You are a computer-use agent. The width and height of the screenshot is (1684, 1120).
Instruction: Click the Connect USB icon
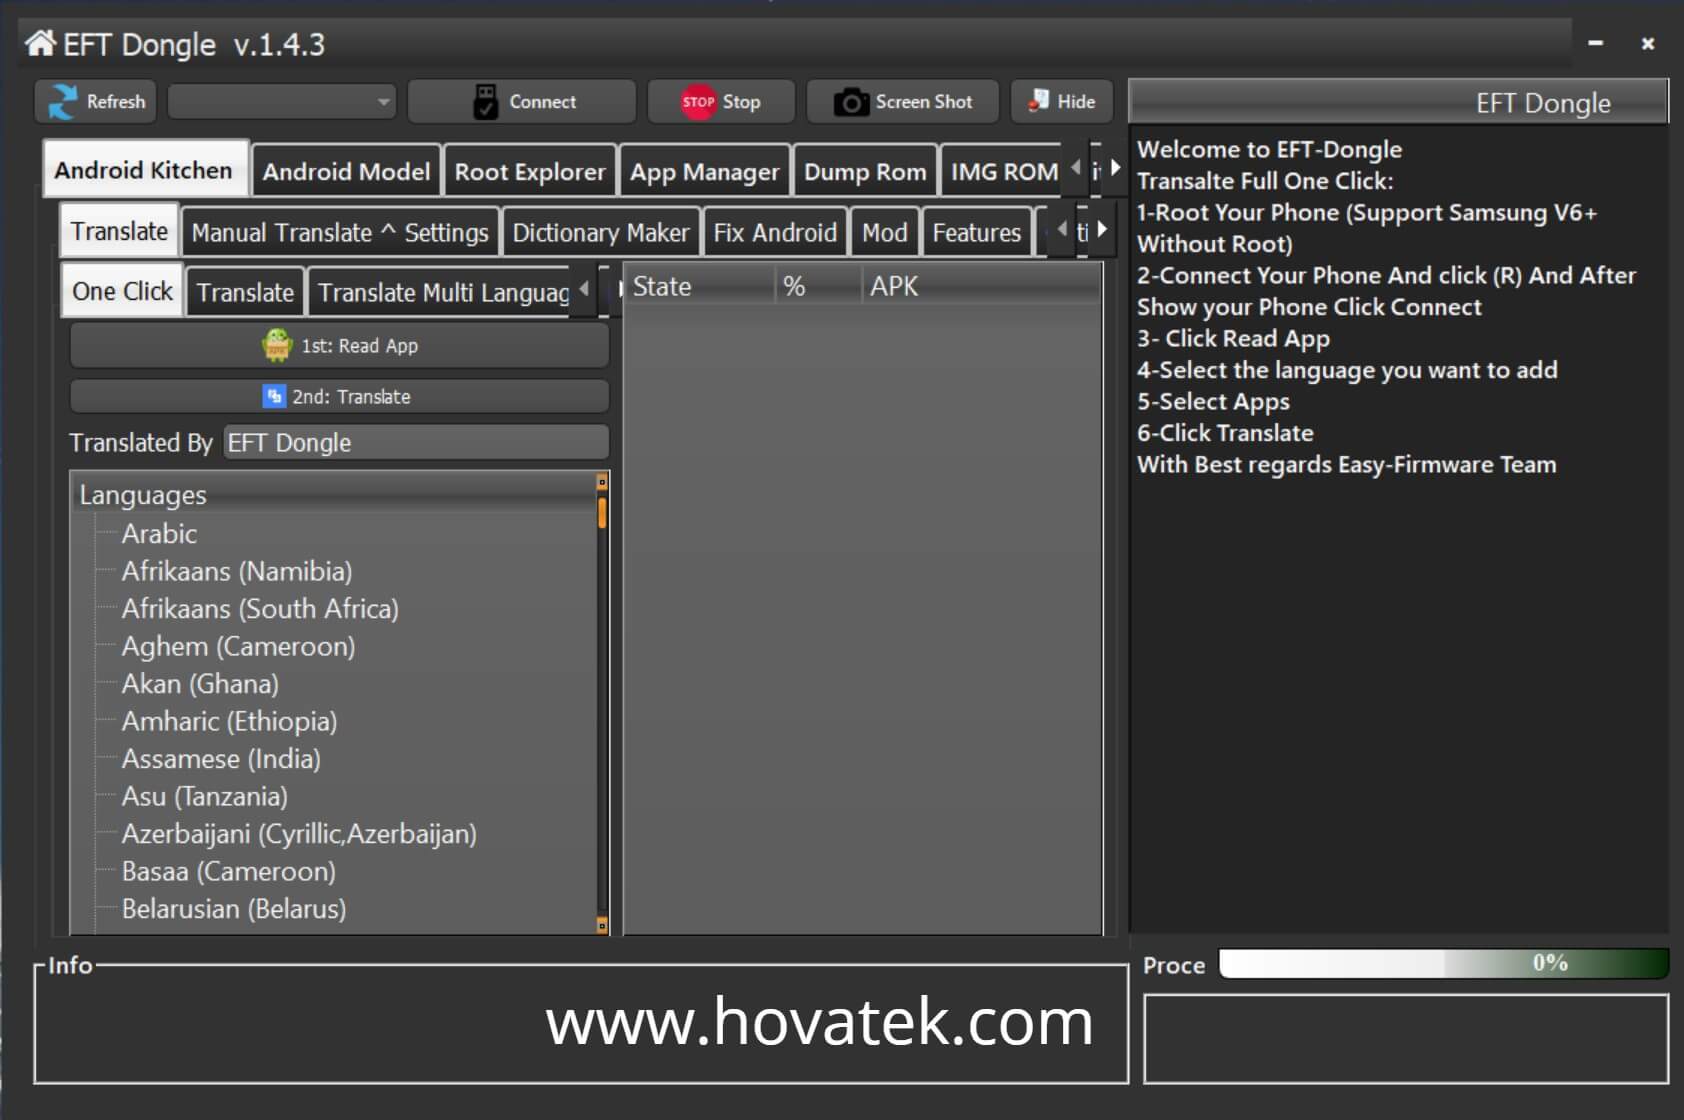point(485,102)
